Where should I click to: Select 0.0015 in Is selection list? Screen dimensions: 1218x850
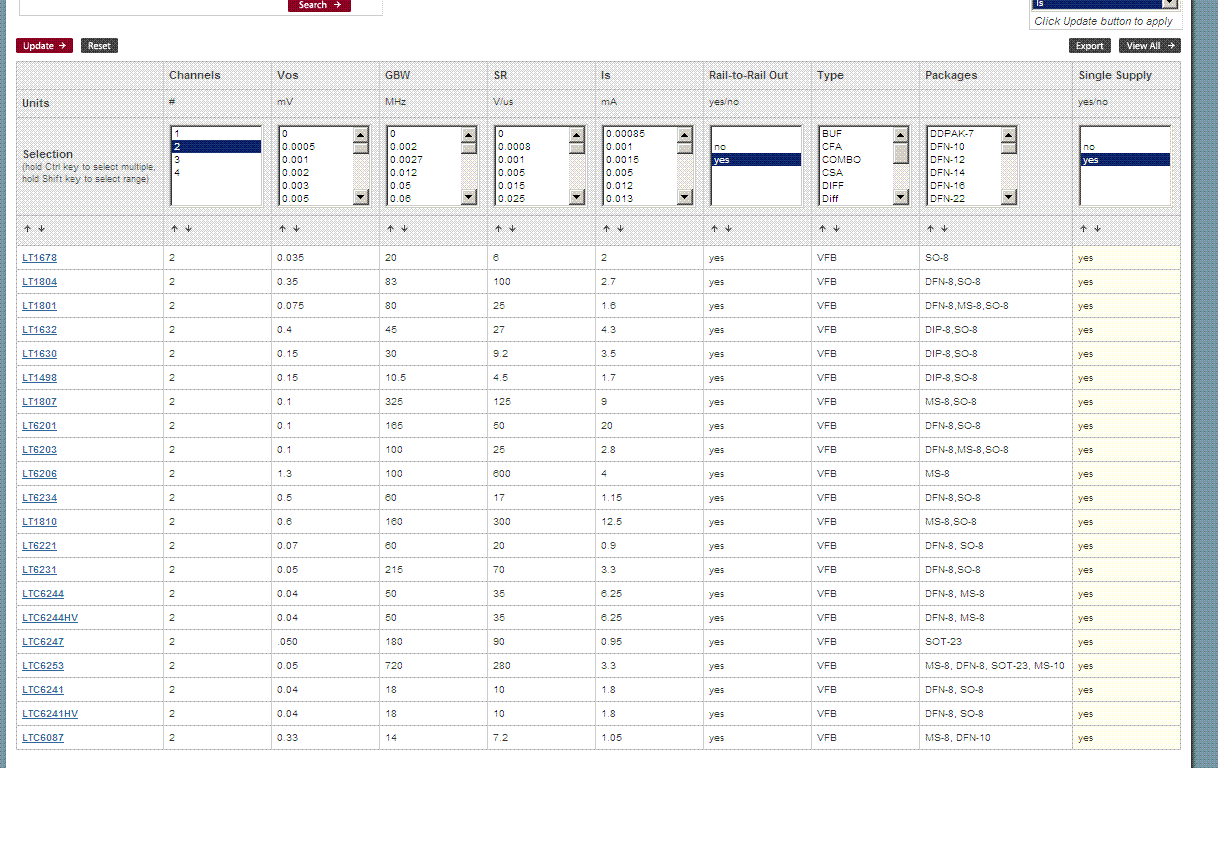pyautogui.click(x=640, y=159)
